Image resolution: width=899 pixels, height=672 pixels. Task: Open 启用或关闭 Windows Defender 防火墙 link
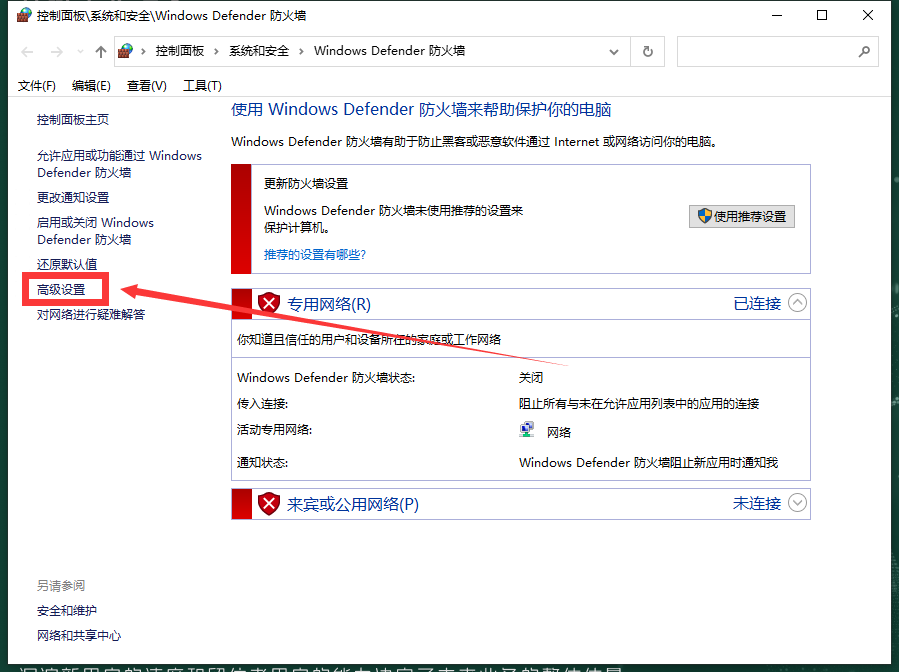[x=95, y=231]
